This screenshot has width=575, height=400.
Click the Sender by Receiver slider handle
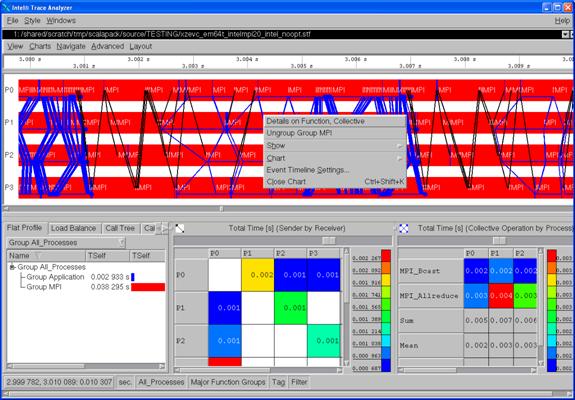(328, 241)
